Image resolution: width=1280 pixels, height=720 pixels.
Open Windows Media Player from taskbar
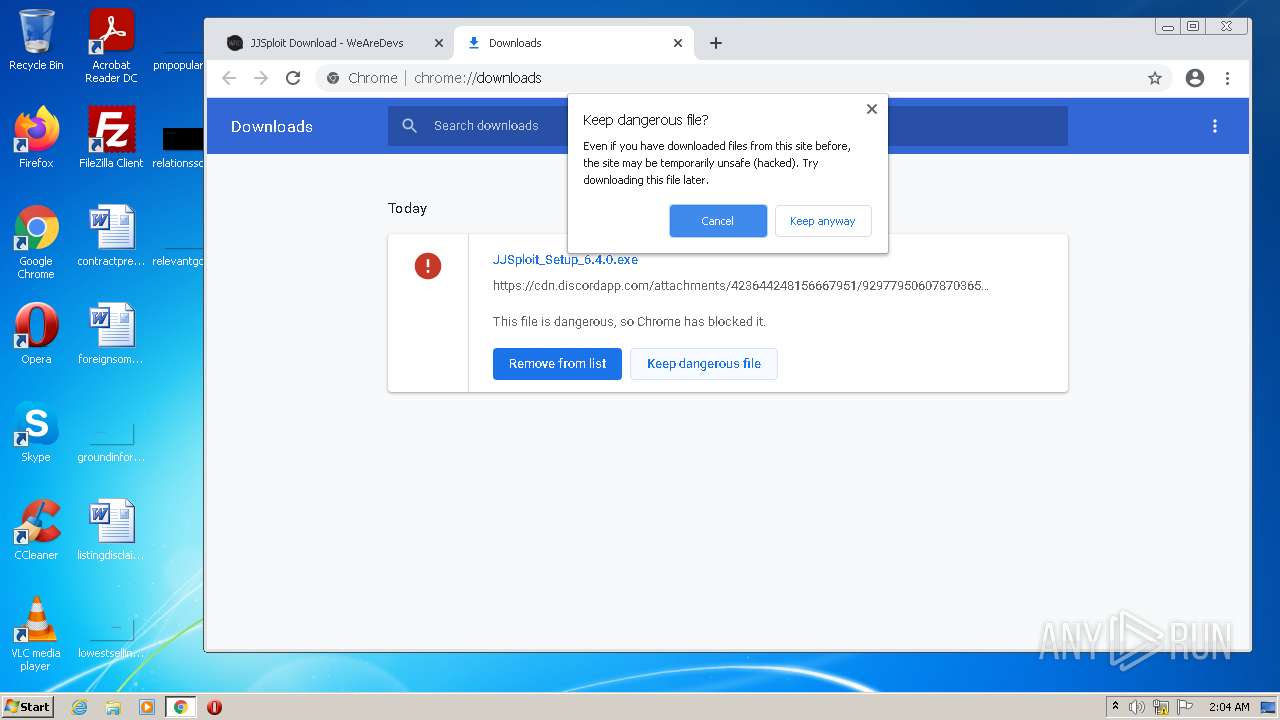[x=147, y=707]
